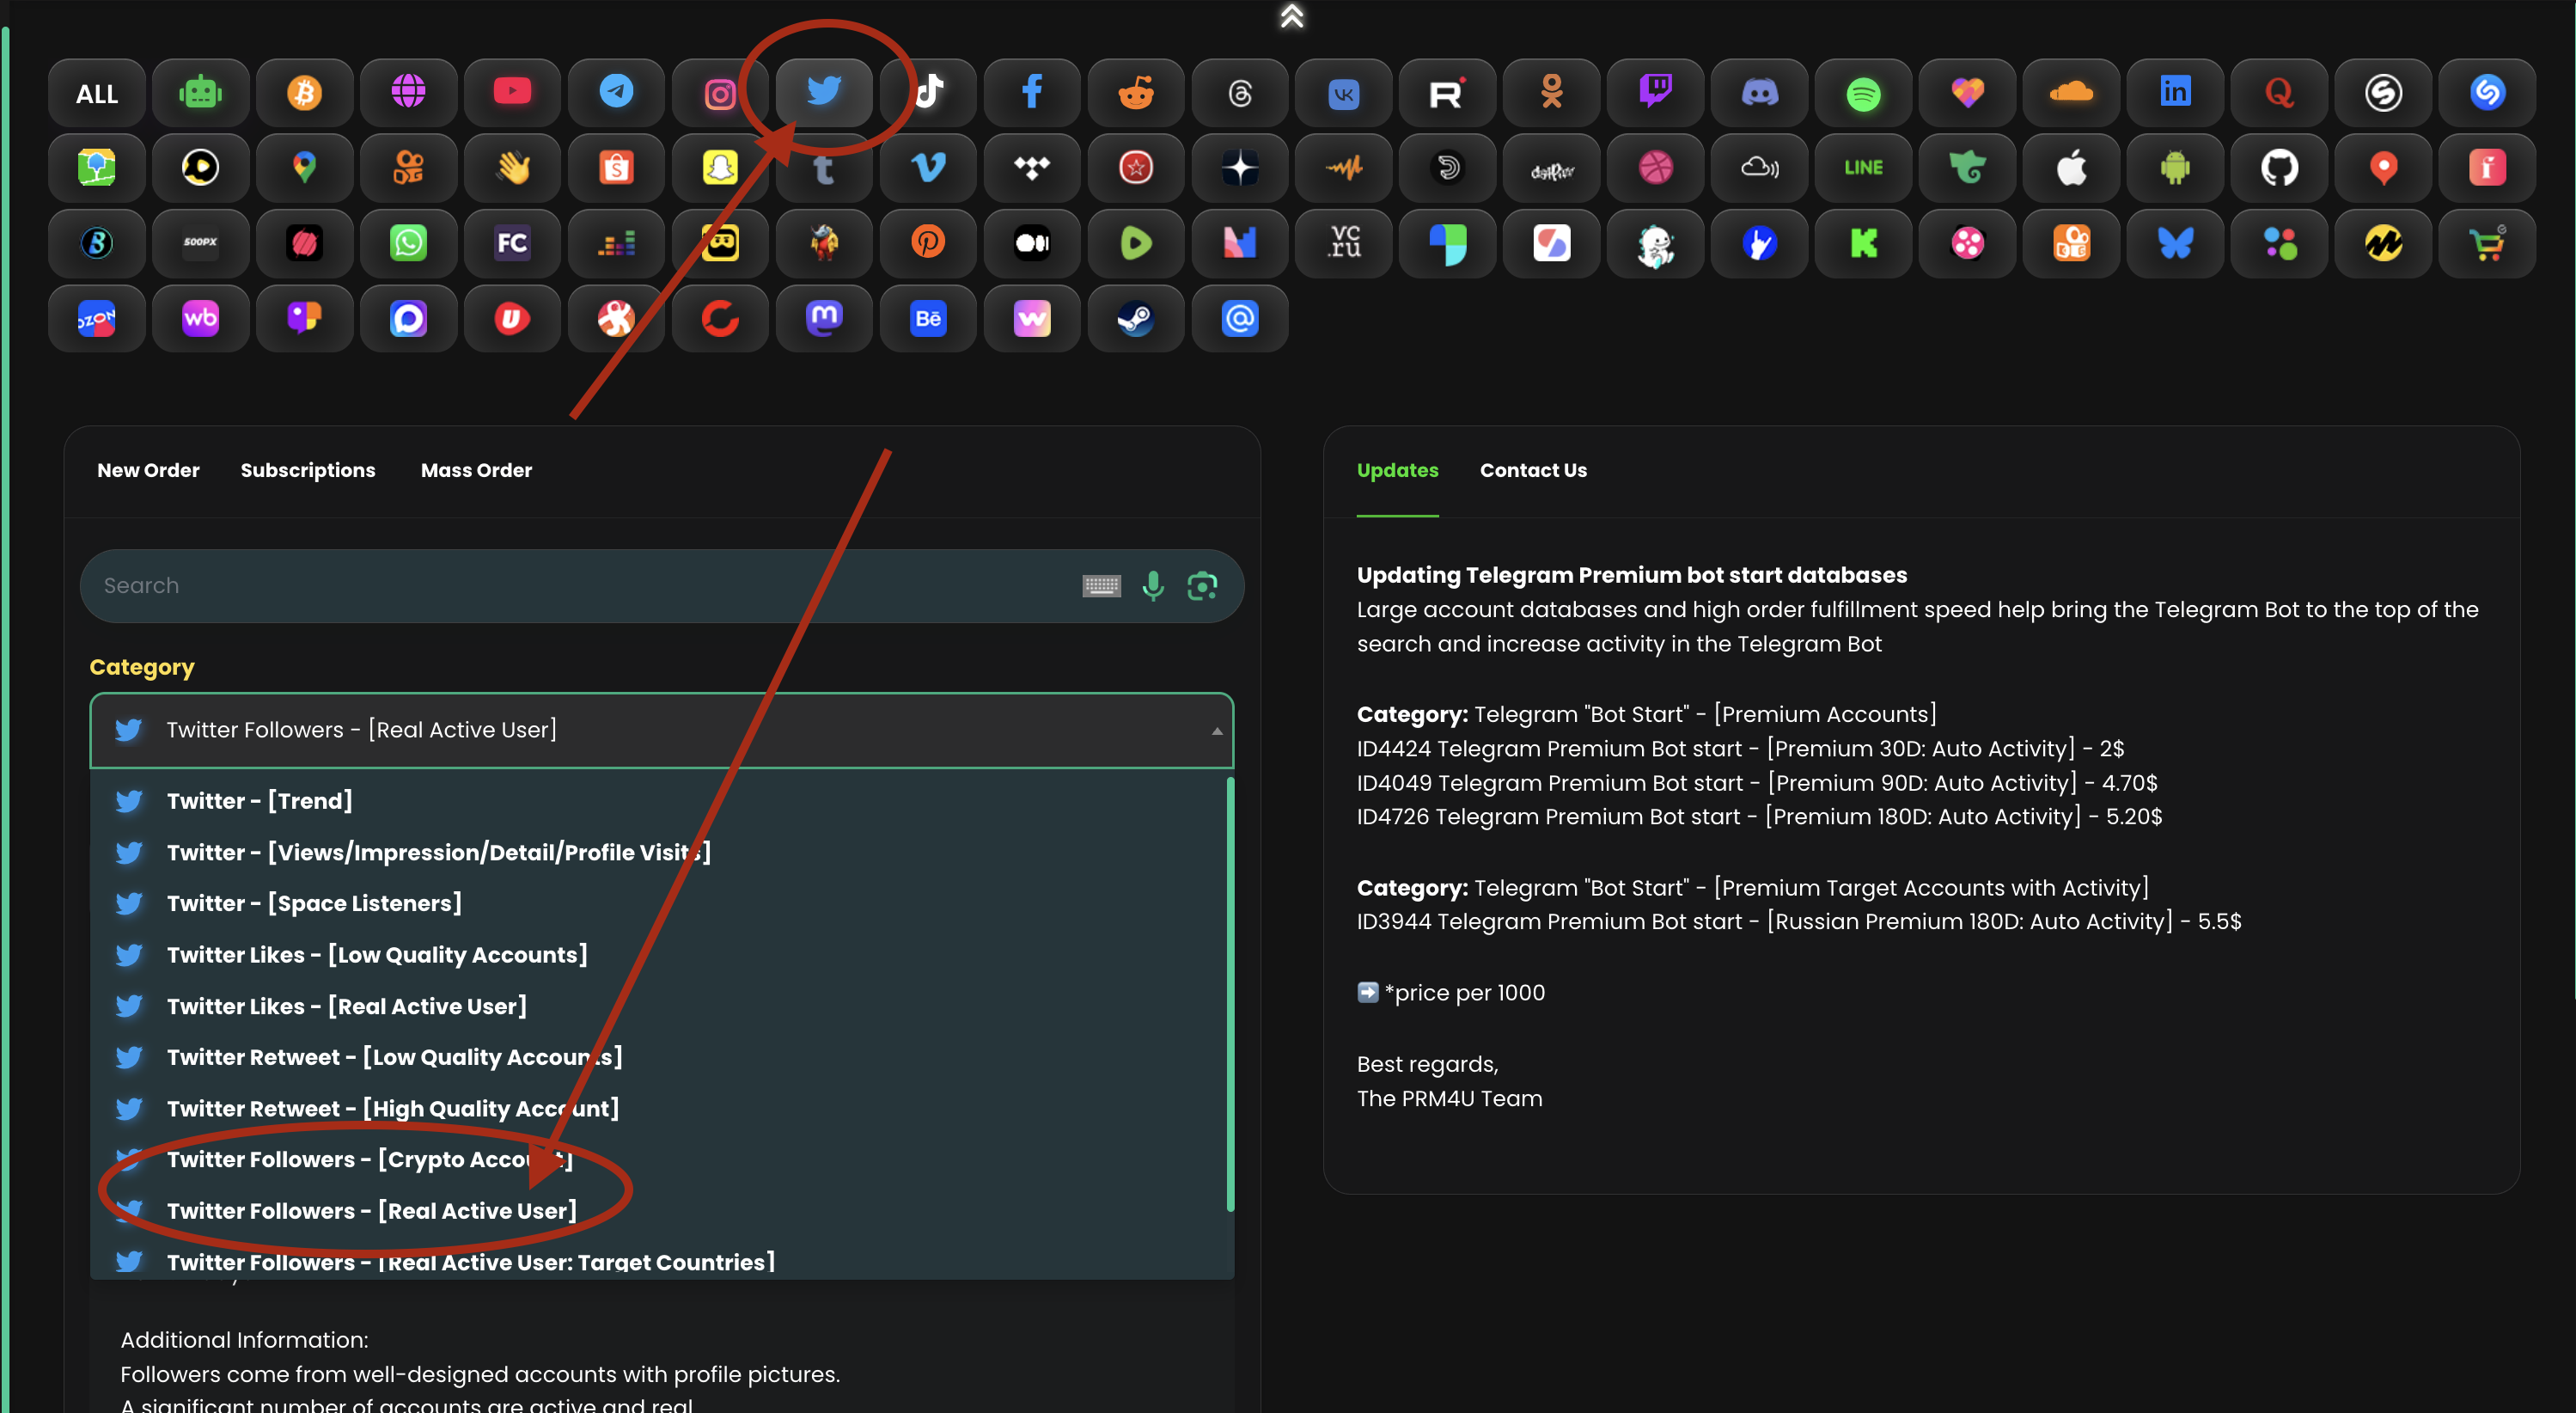Screen dimensions: 2576x1413
Task: Open the Discord service icon
Action: pos(1761,93)
